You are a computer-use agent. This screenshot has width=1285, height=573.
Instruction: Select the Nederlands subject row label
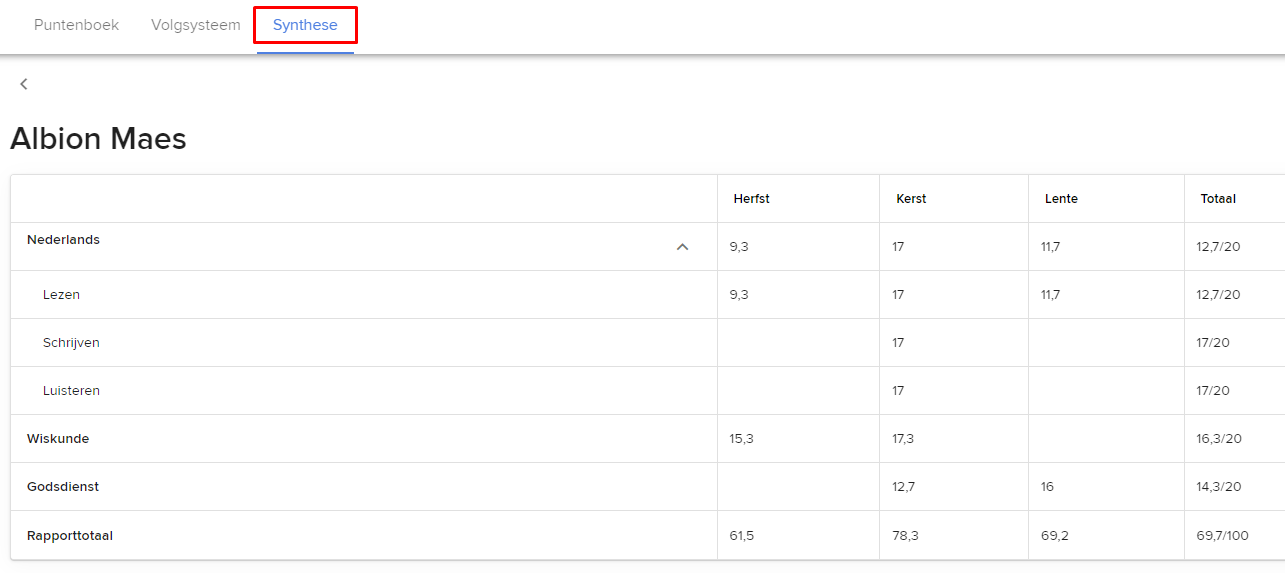(63, 240)
